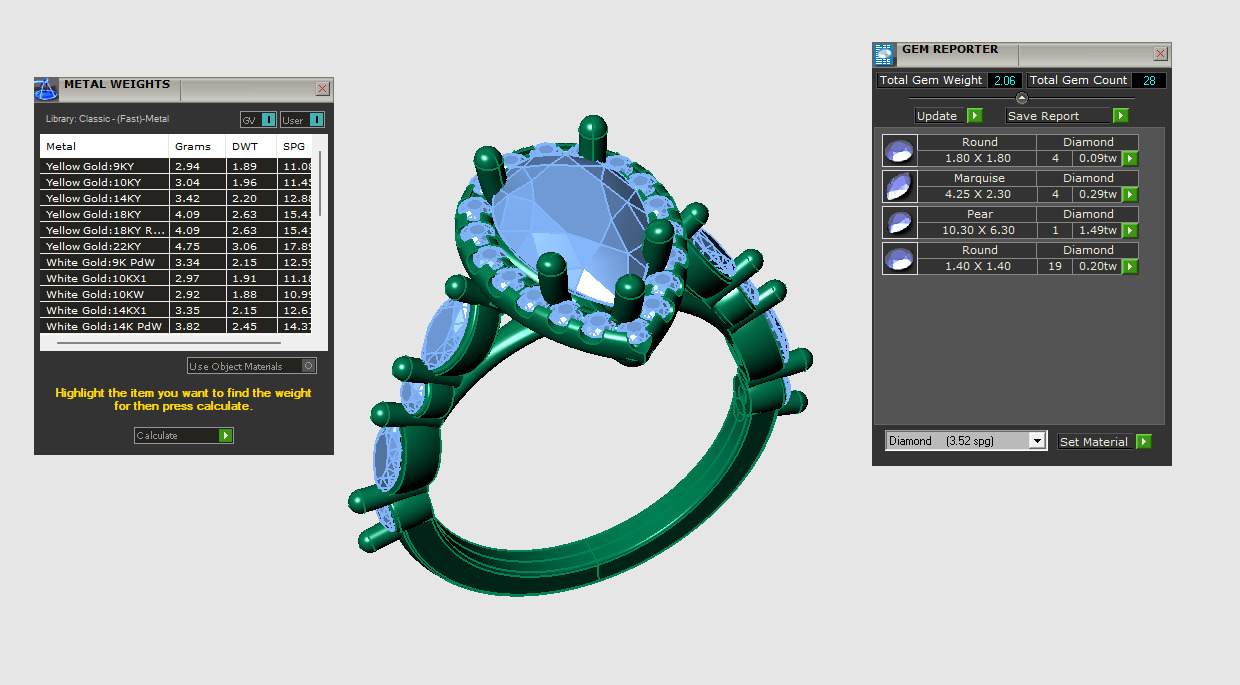
Task: Select the White Gold:14K PdW row
Action: pos(176,326)
